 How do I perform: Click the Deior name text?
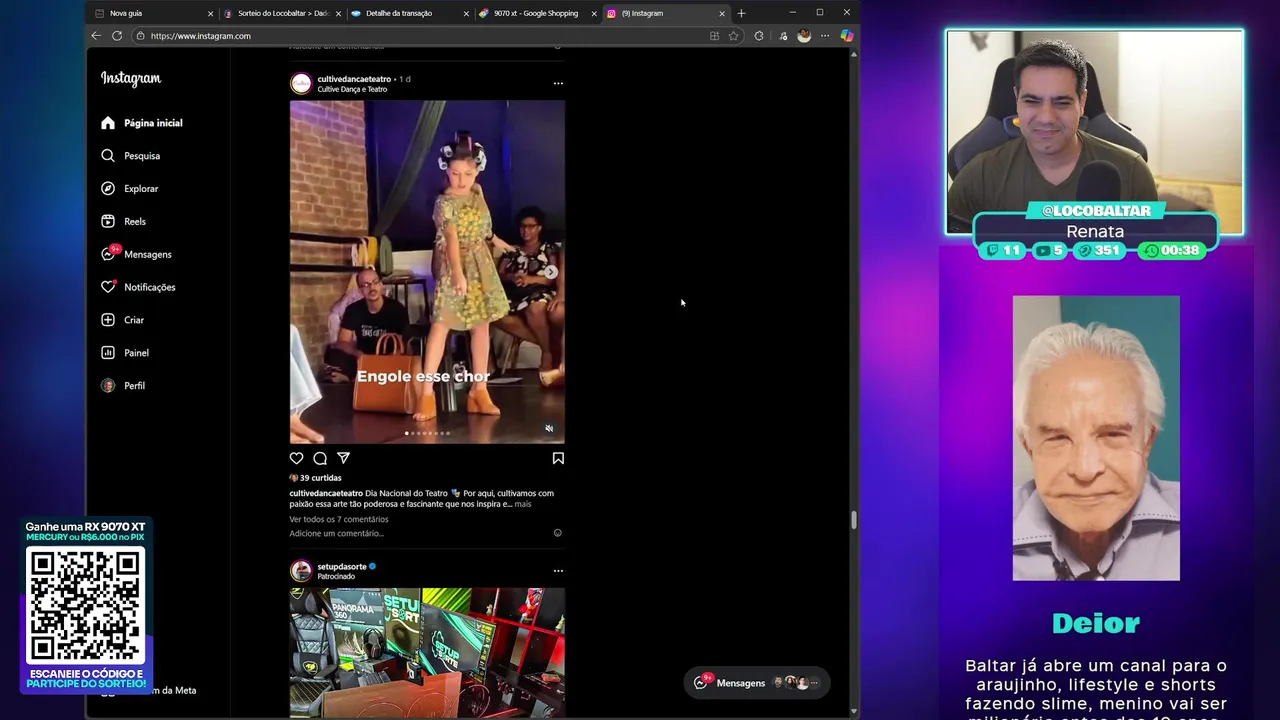click(1096, 624)
